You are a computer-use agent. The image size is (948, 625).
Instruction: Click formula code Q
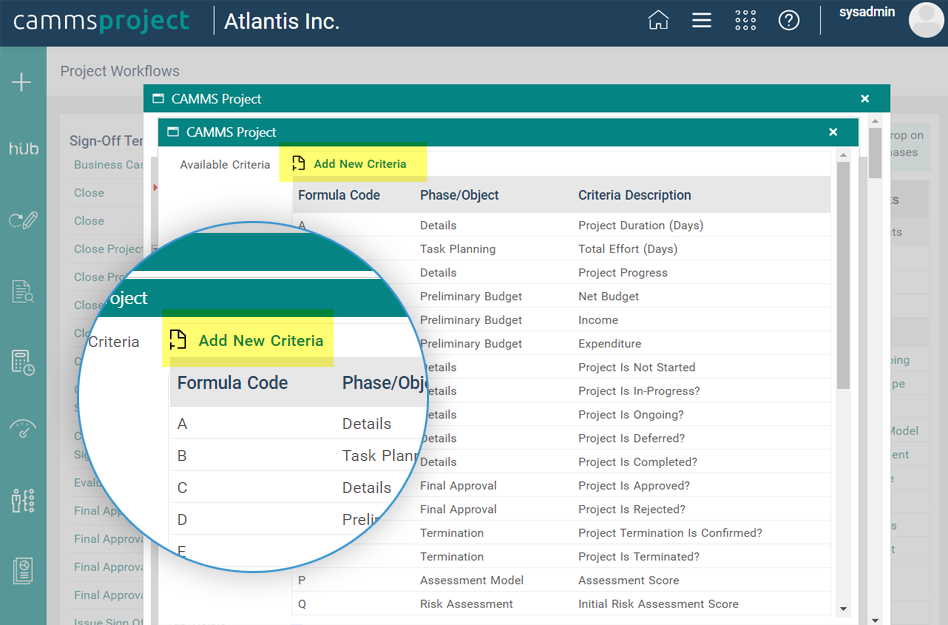(x=302, y=604)
